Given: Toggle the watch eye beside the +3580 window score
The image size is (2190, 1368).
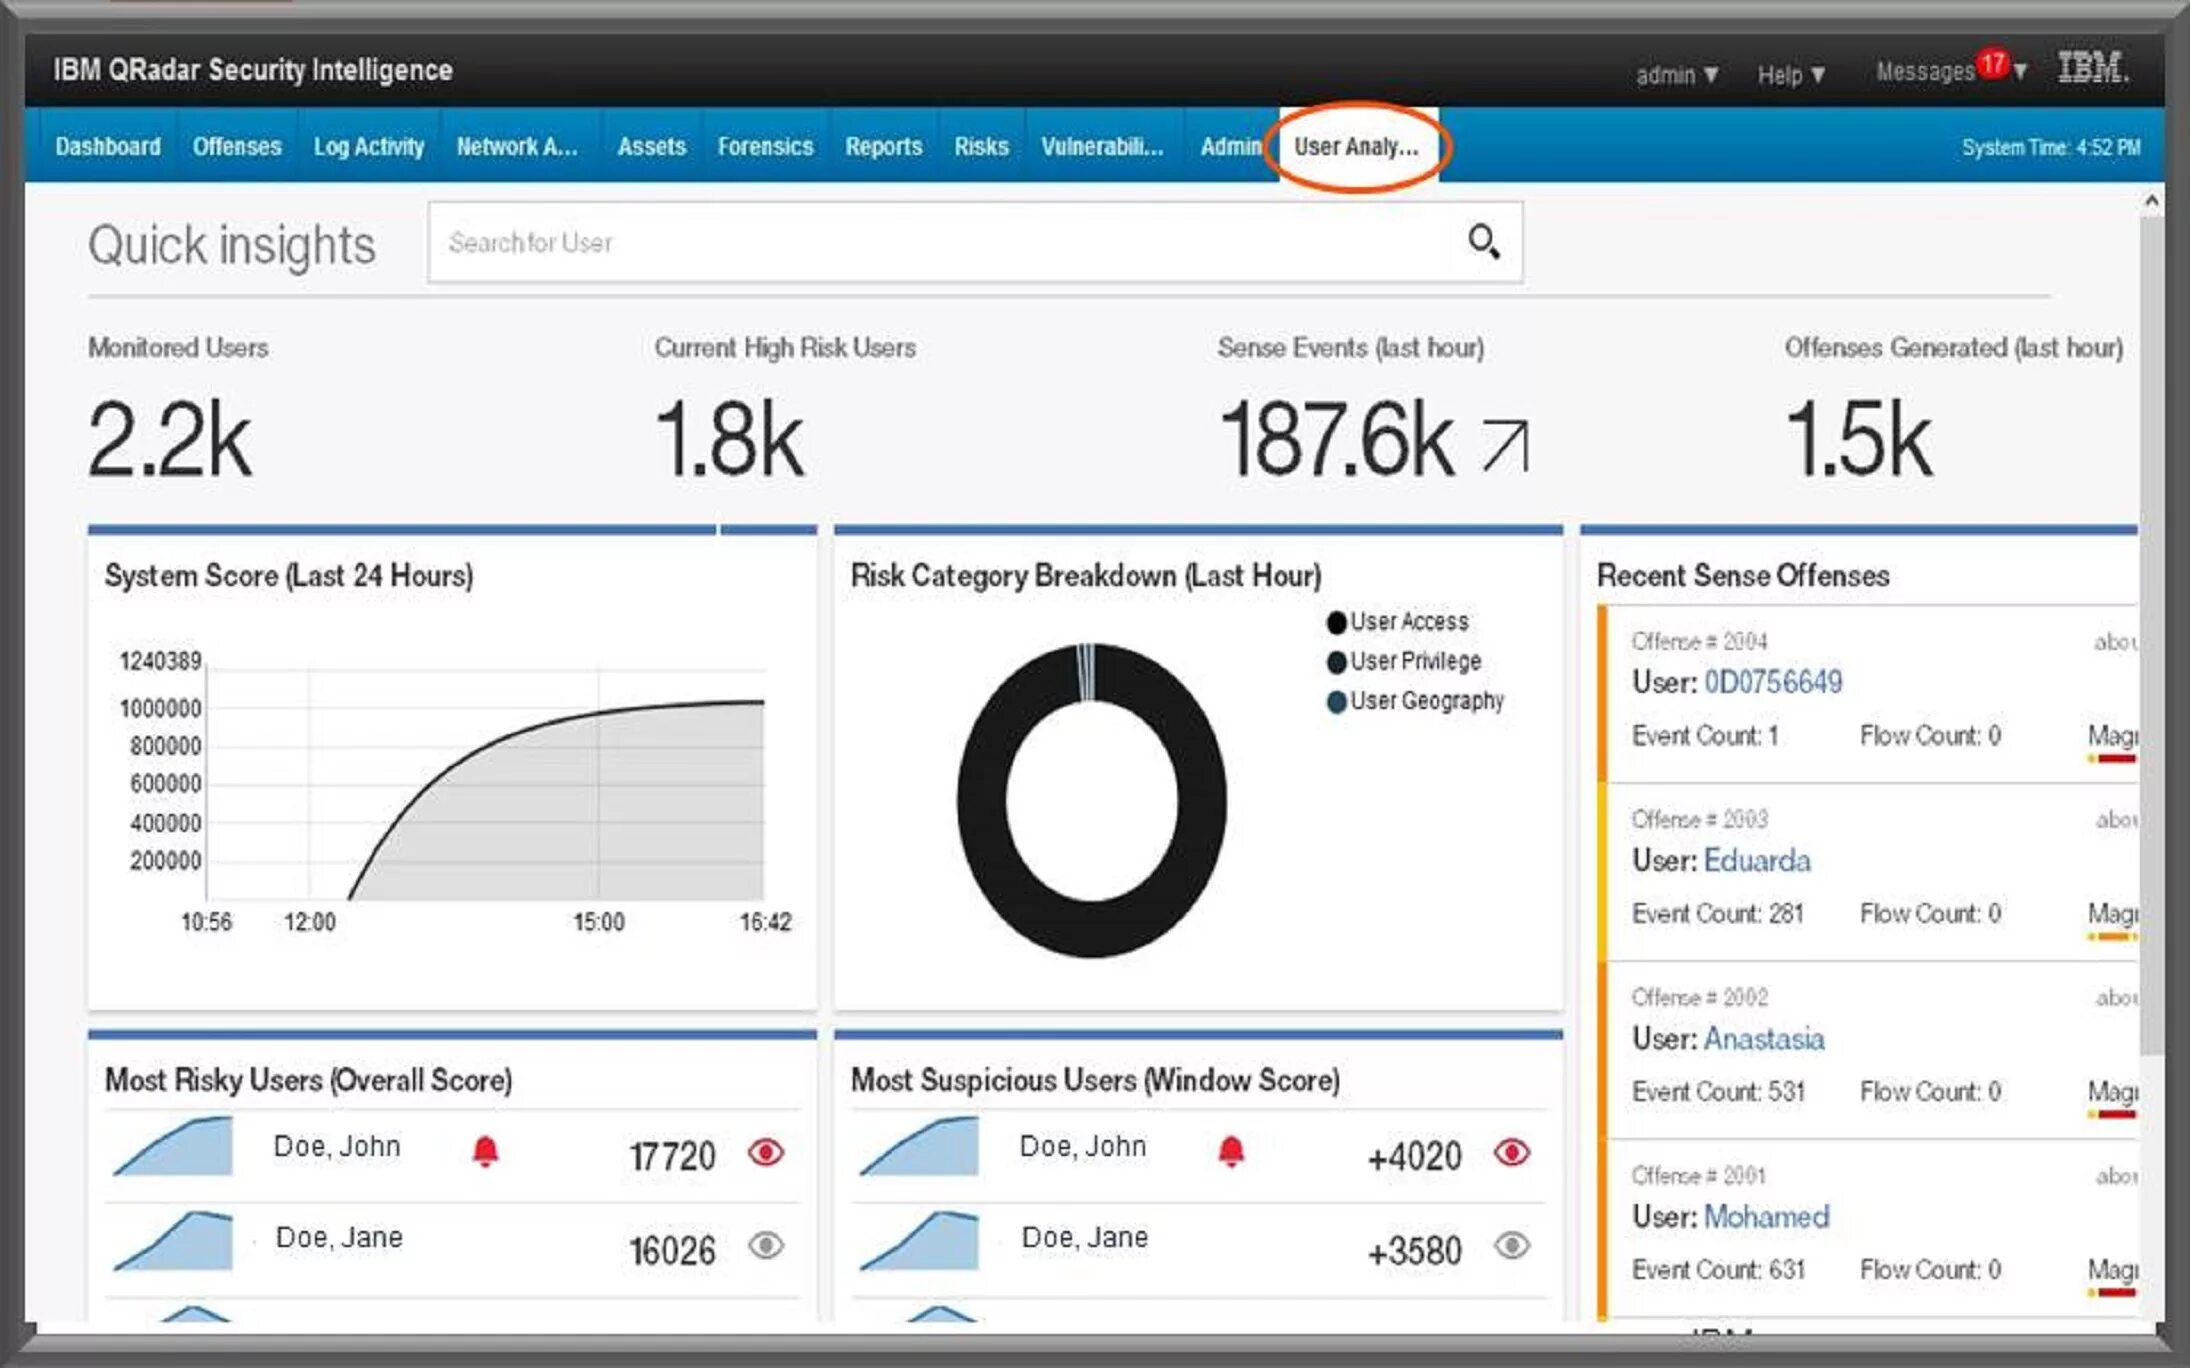Looking at the screenshot, I should pos(1511,1246).
